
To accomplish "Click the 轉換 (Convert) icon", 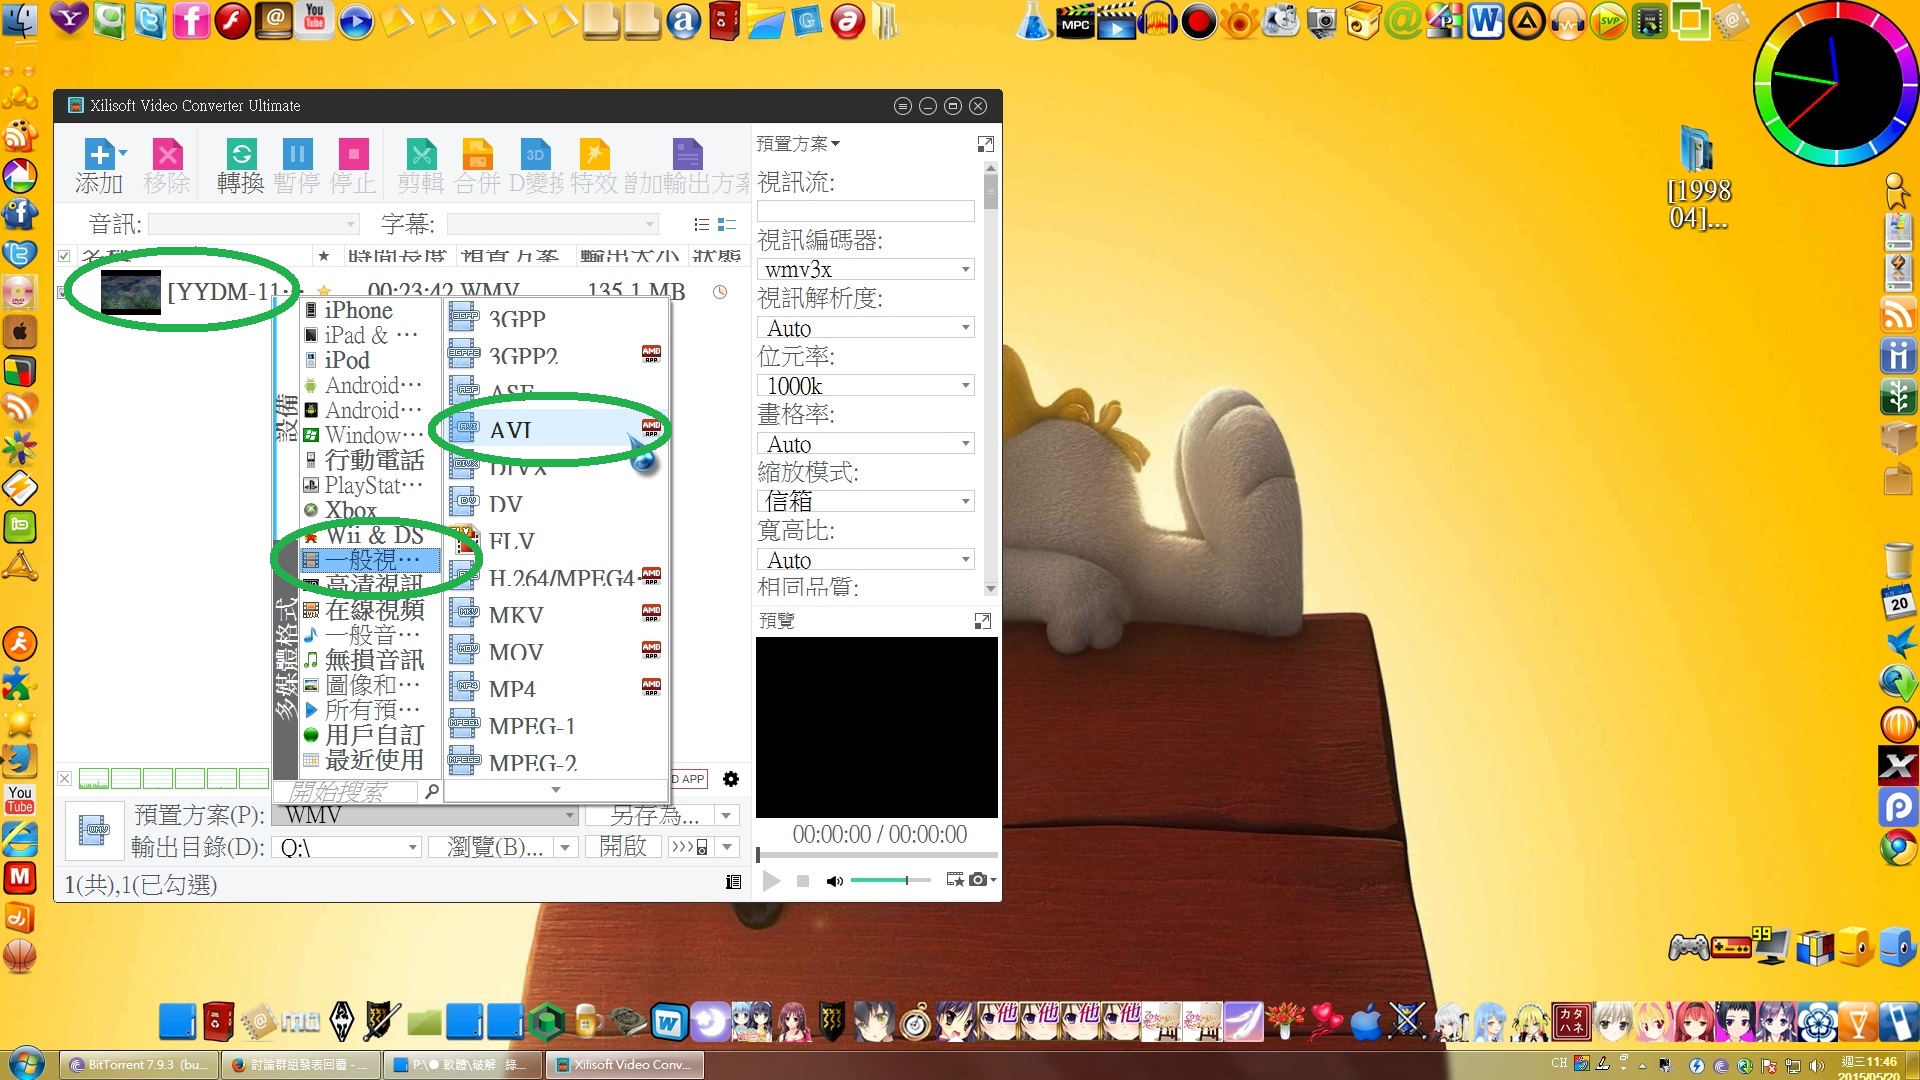I will click(x=241, y=154).
